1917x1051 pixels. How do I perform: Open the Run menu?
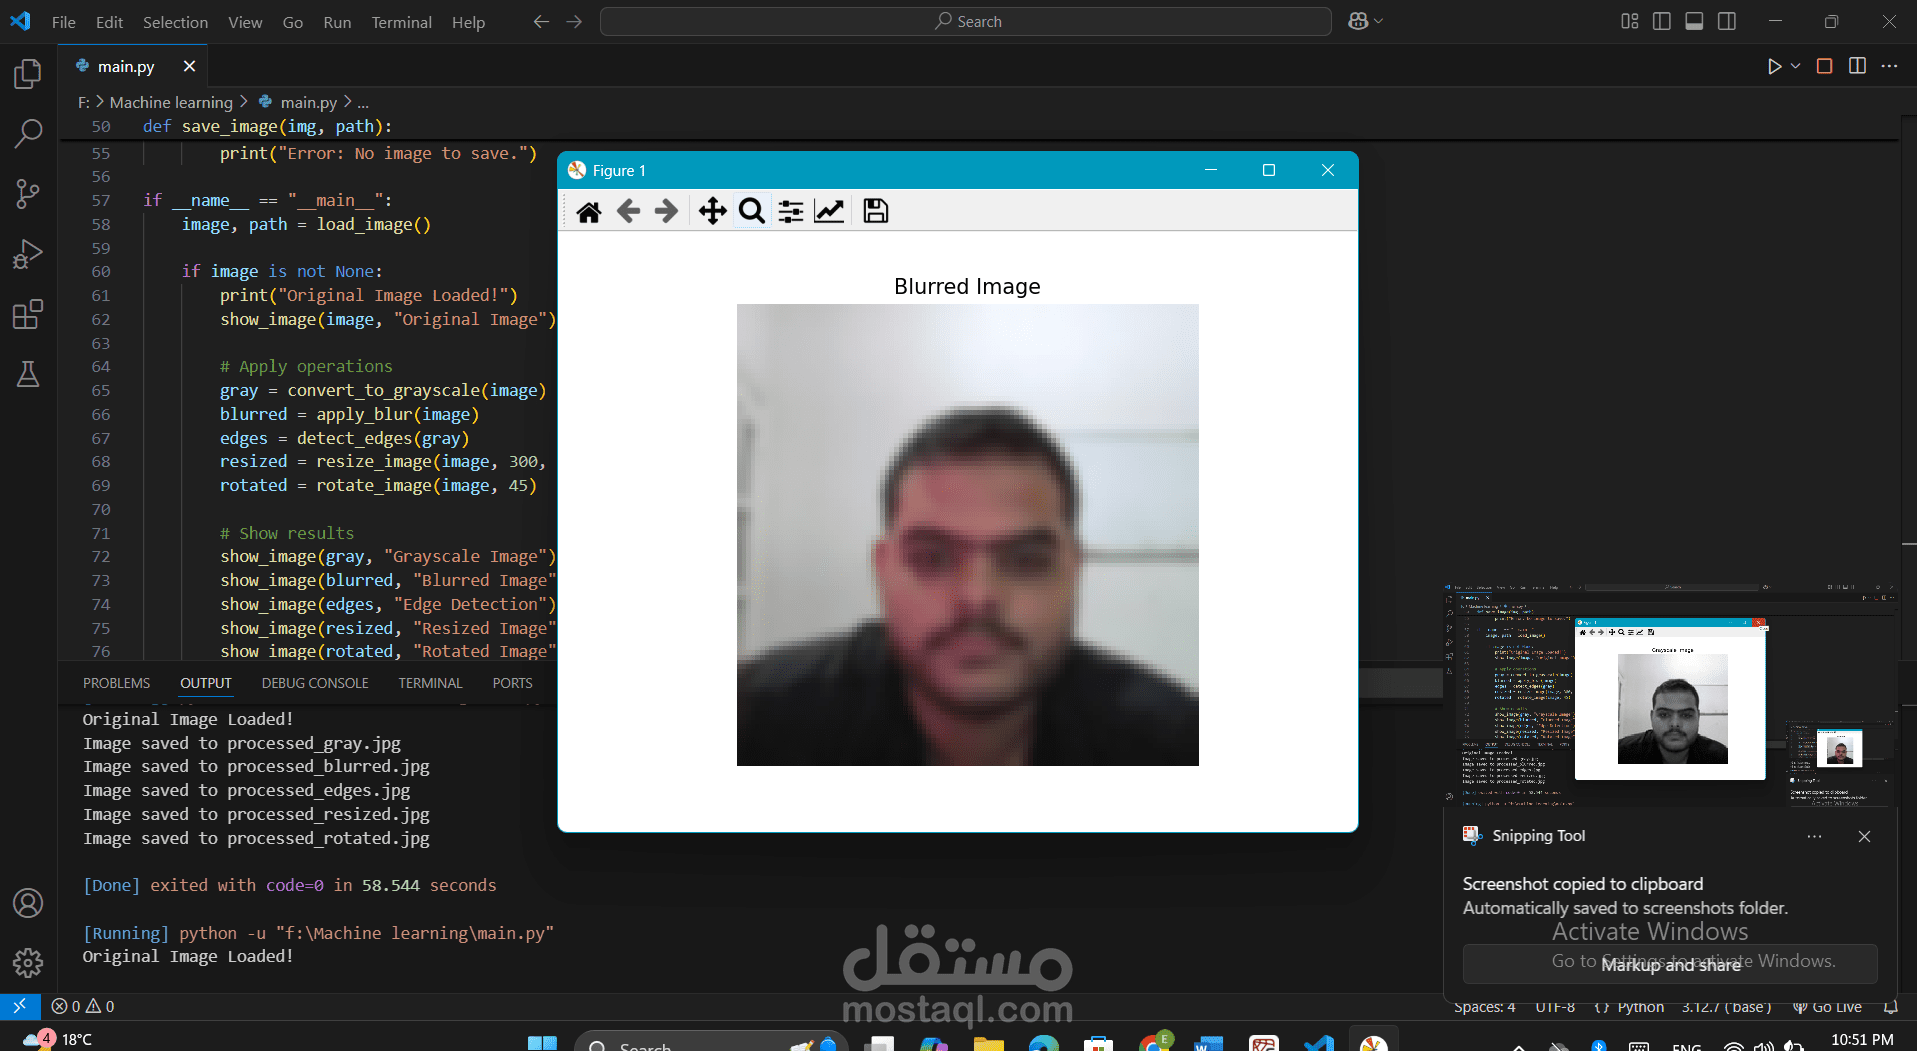tap(336, 21)
